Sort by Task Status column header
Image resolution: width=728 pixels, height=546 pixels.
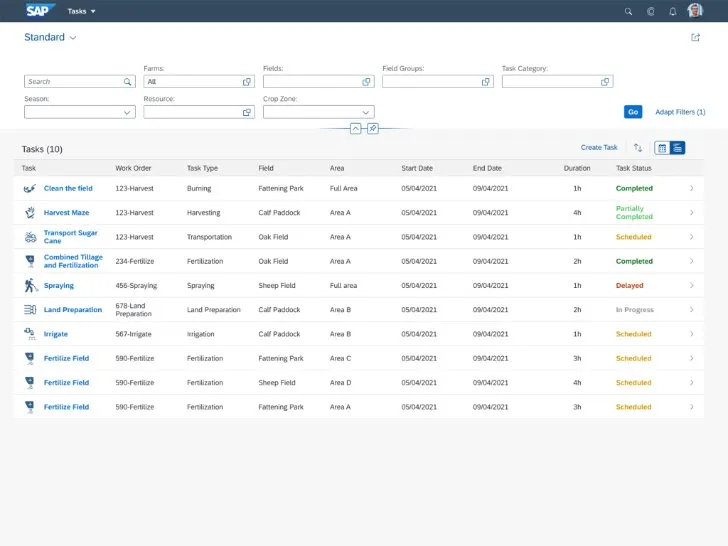(x=633, y=168)
